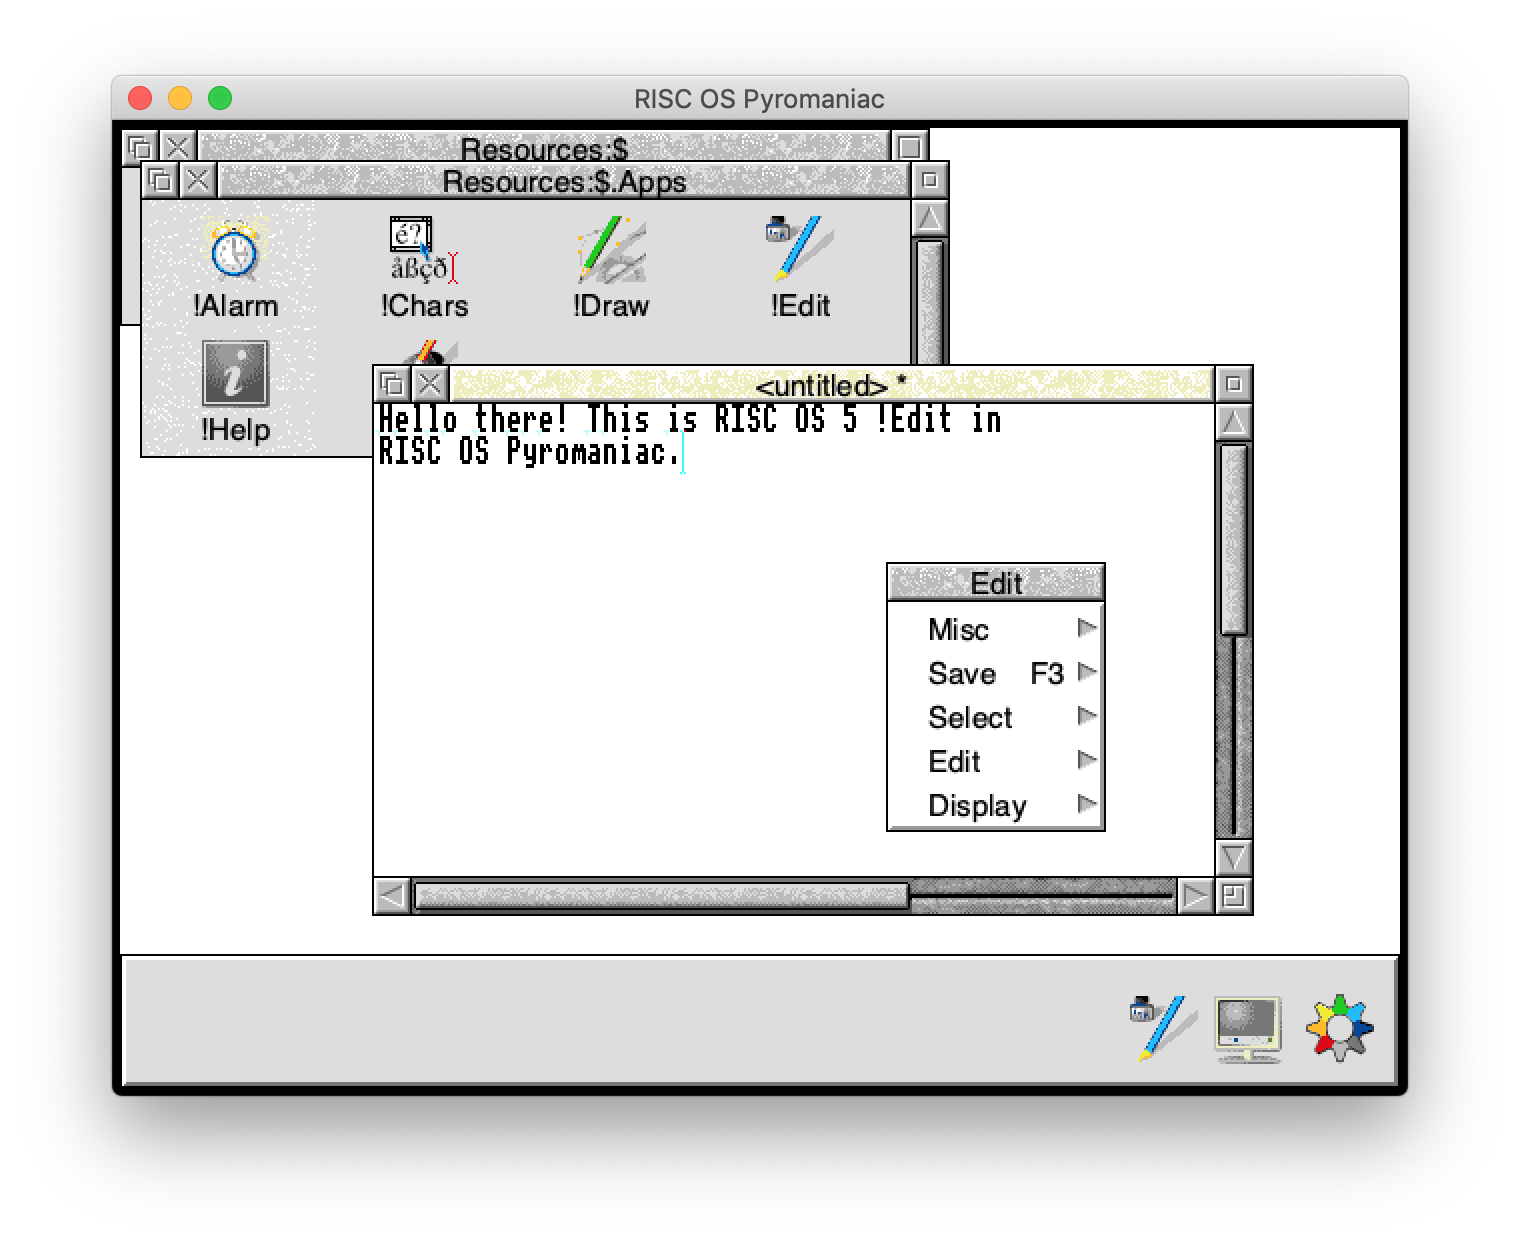Launch !Edit from the Apps window
The height and width of the screenshot is (1244, 1520).
799,250
